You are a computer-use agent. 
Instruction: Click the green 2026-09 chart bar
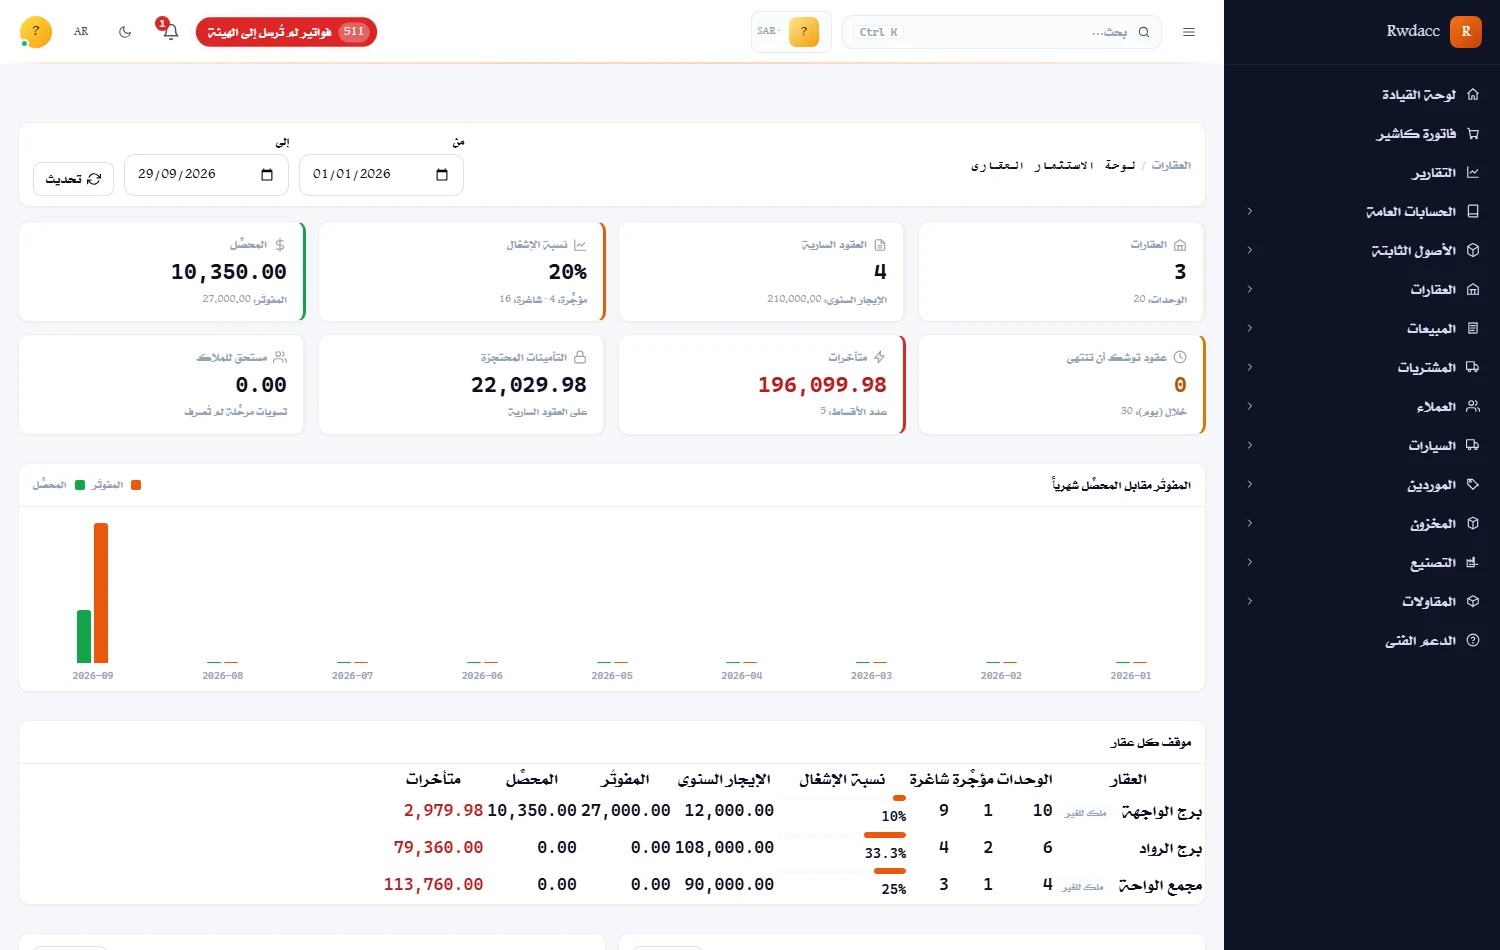point(84,637)
